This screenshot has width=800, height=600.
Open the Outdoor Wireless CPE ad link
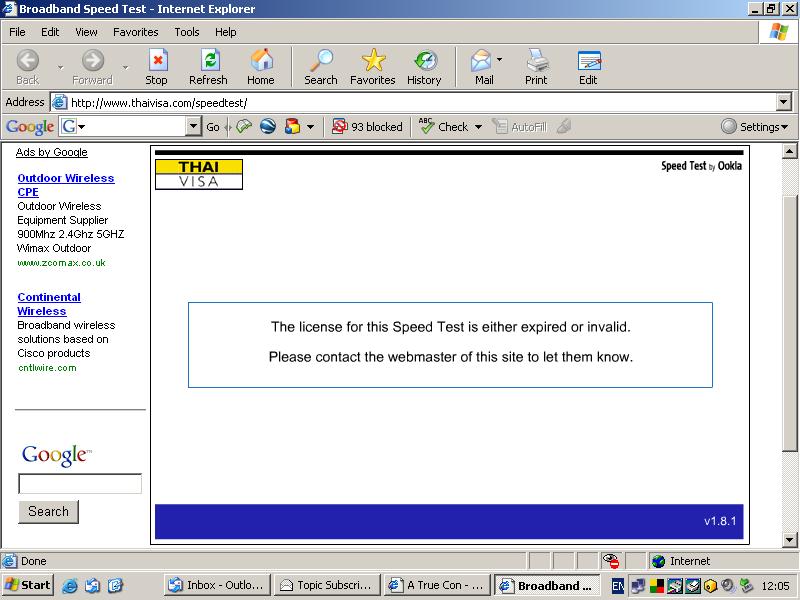[65, 185]
